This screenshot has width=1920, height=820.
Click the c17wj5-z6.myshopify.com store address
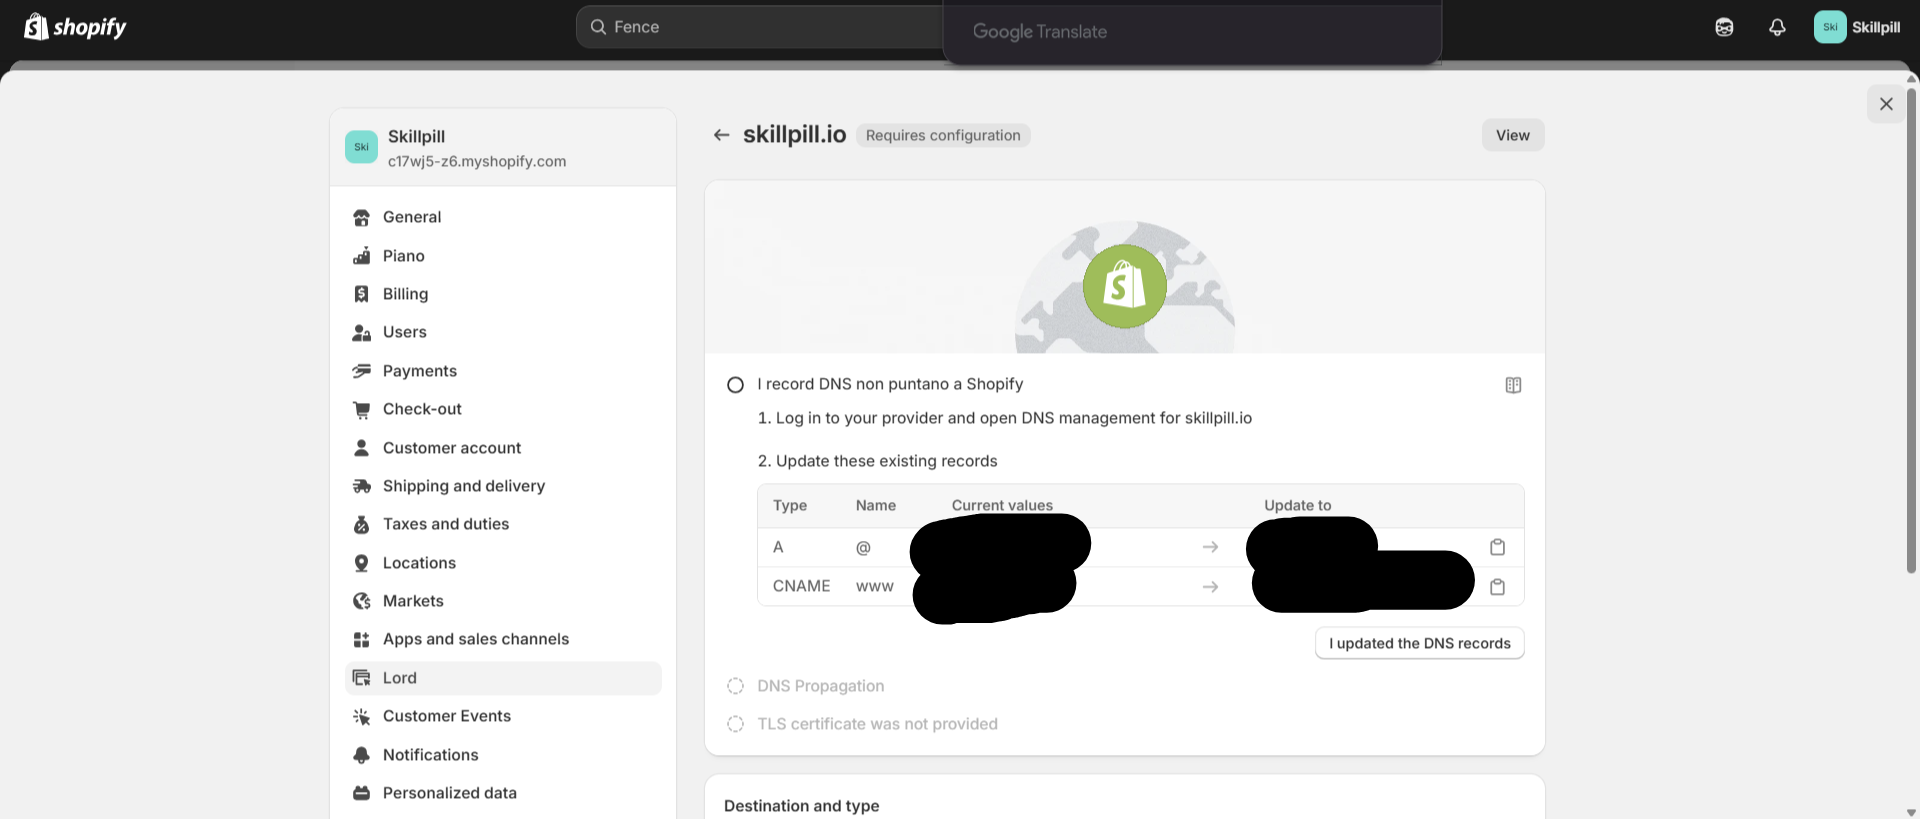[x=477, y=161]
